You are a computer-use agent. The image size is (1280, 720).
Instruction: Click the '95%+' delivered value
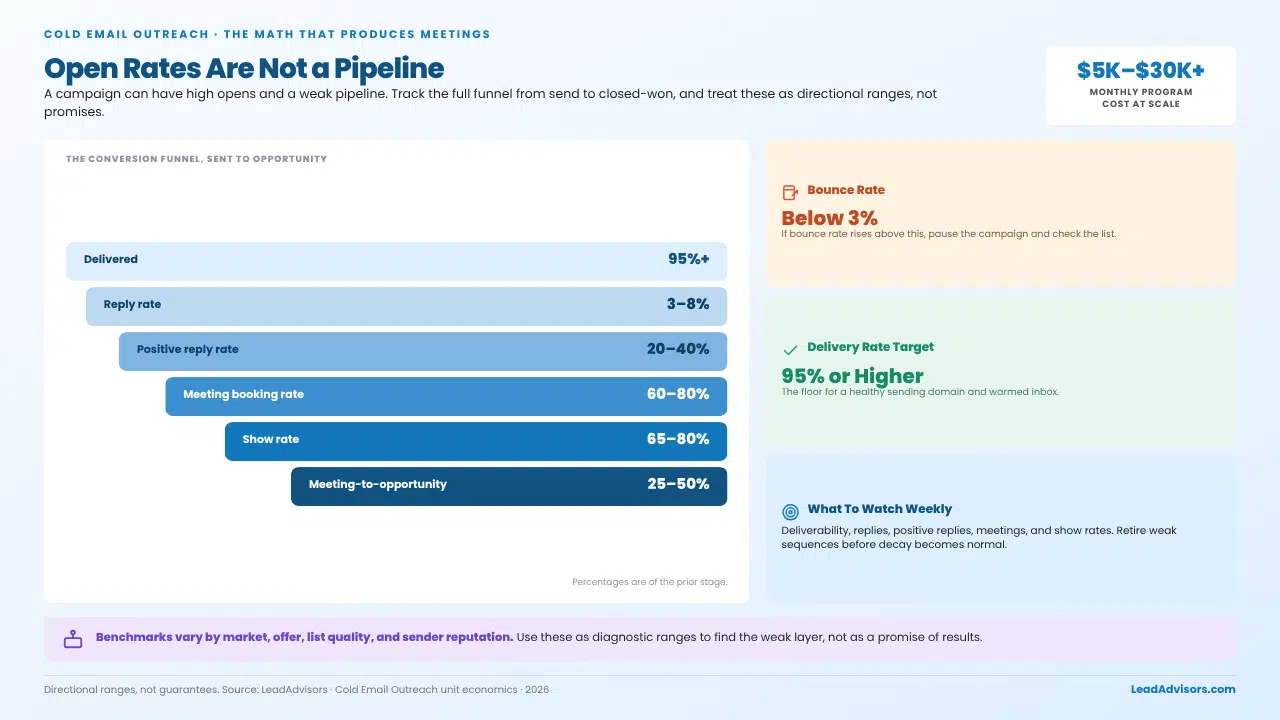(x=689, y=259)
